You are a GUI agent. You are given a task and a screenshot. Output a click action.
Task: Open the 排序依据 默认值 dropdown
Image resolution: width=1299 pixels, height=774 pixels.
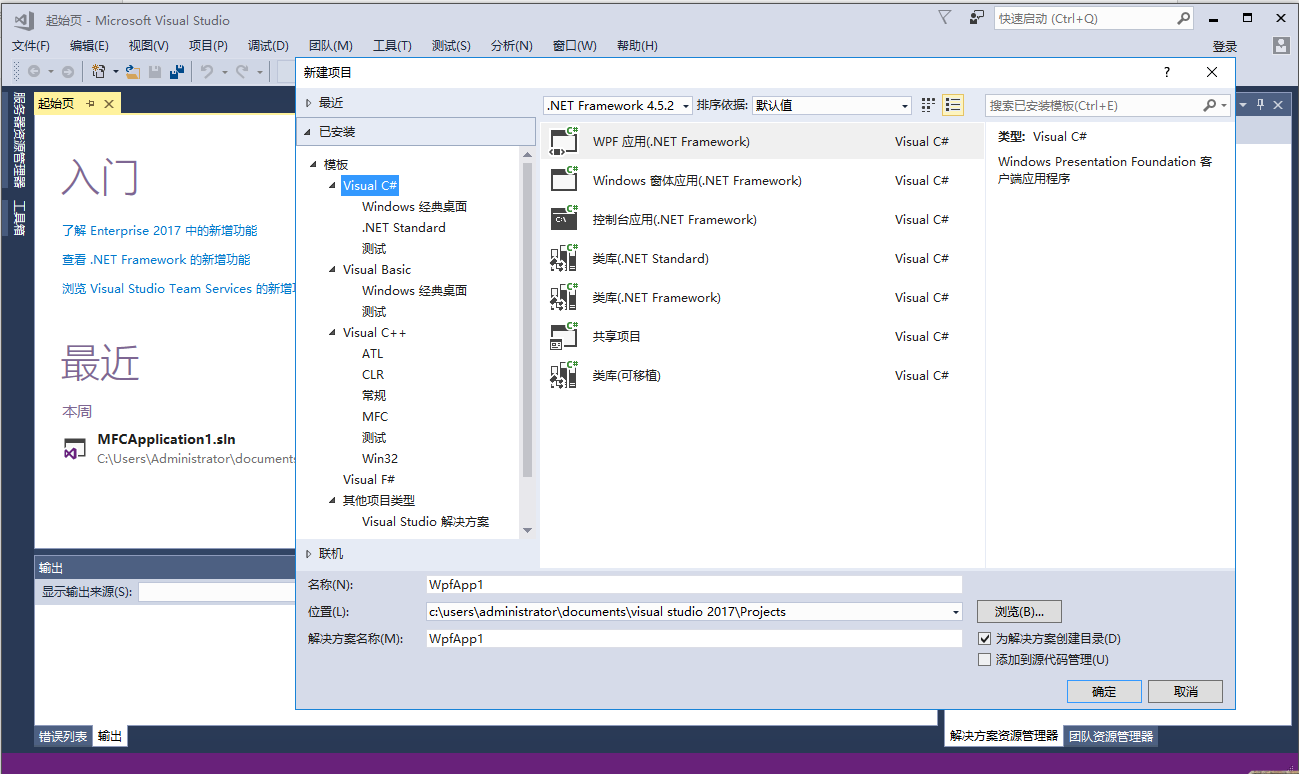[832, 105]
